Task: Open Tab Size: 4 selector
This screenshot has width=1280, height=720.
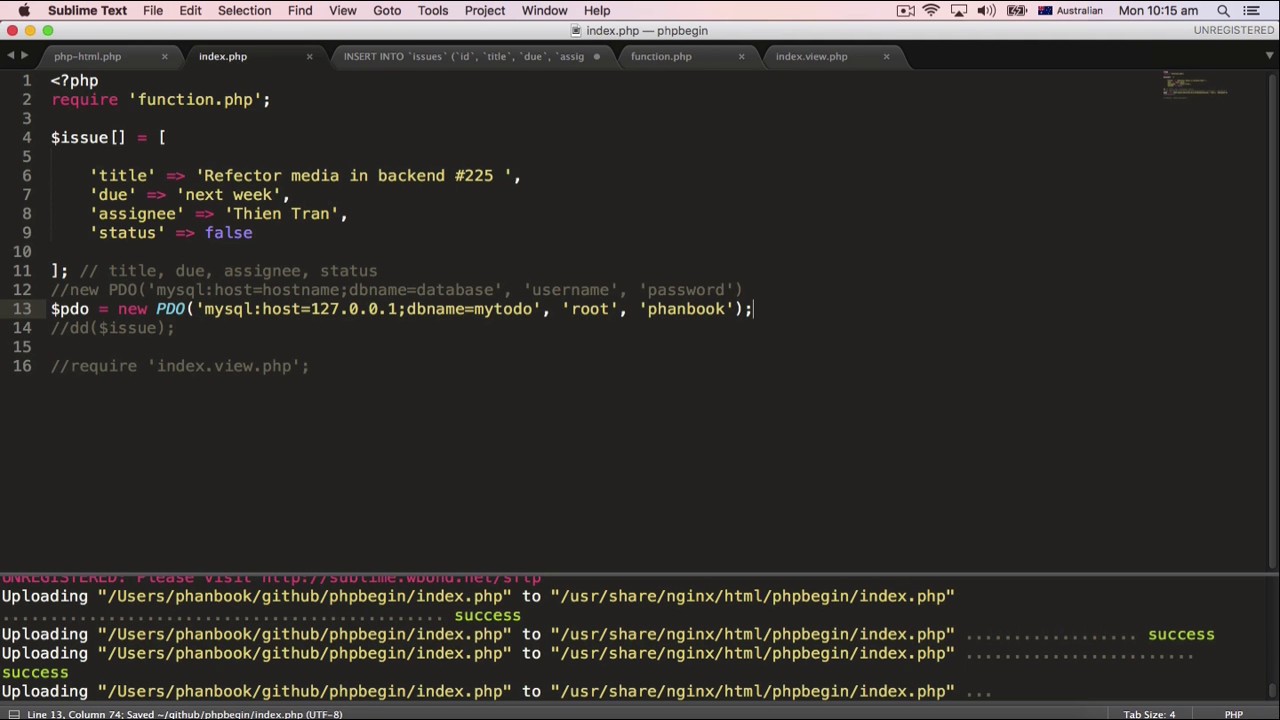Action: pyautogui.click(x=1149, y=714)
